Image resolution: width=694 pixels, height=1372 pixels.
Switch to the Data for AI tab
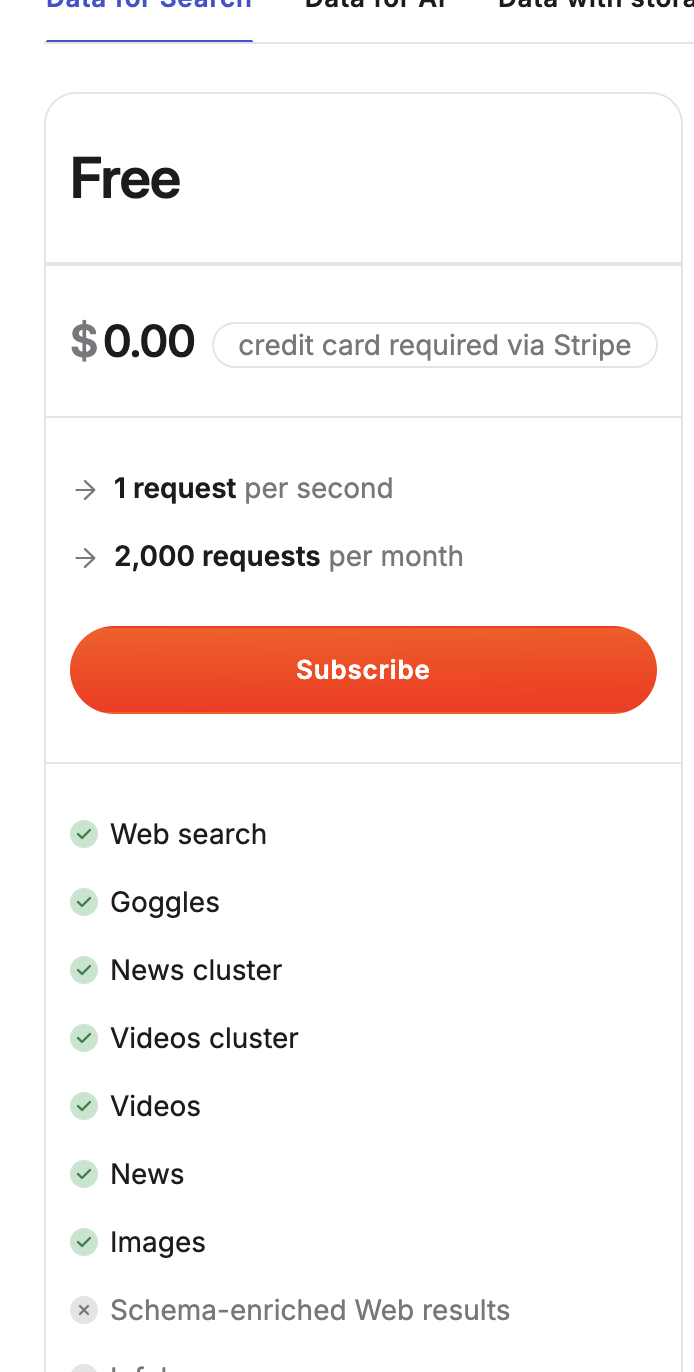tap(376, 8)
